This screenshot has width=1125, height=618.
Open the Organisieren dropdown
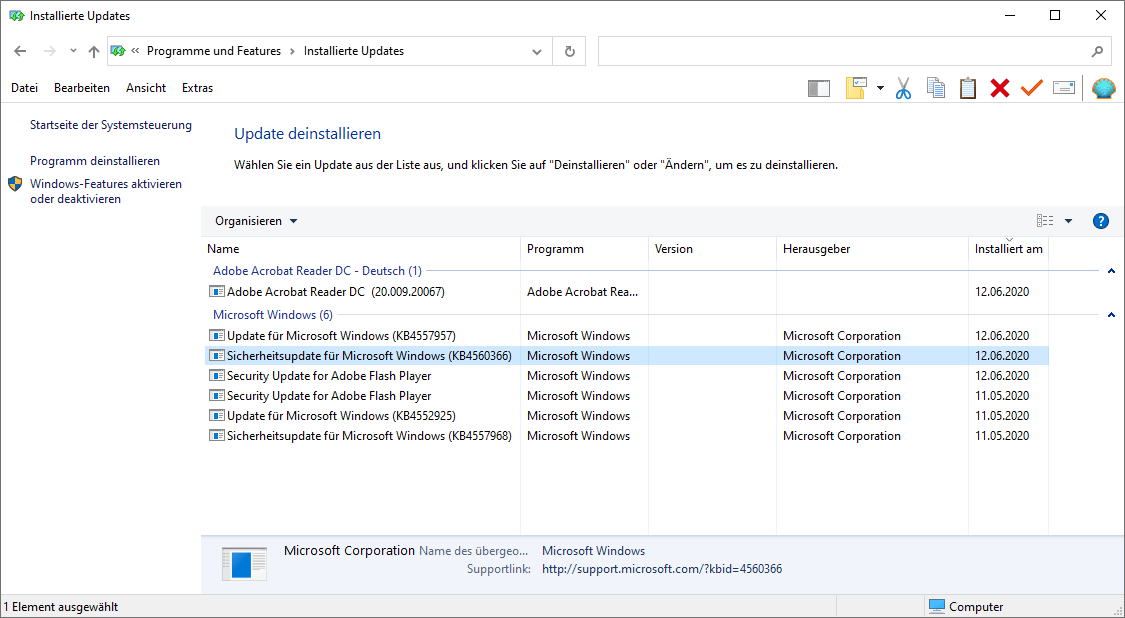(x=256, y=221)
